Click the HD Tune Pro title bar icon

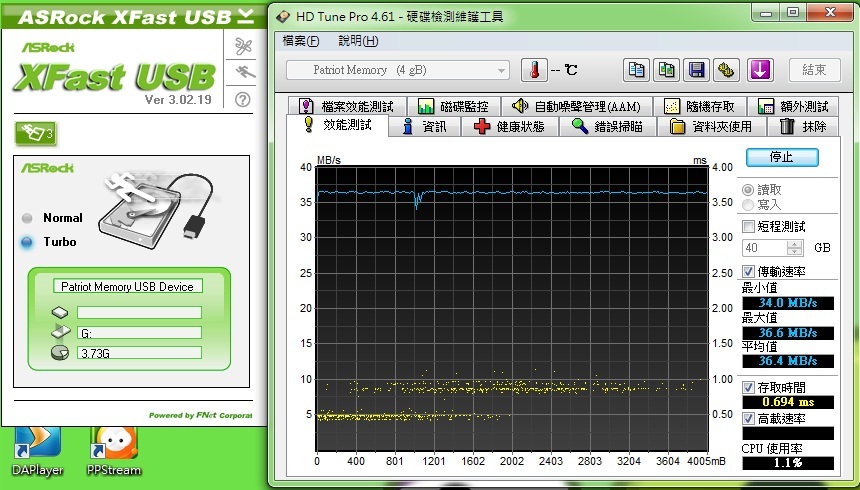click(283, 17)
